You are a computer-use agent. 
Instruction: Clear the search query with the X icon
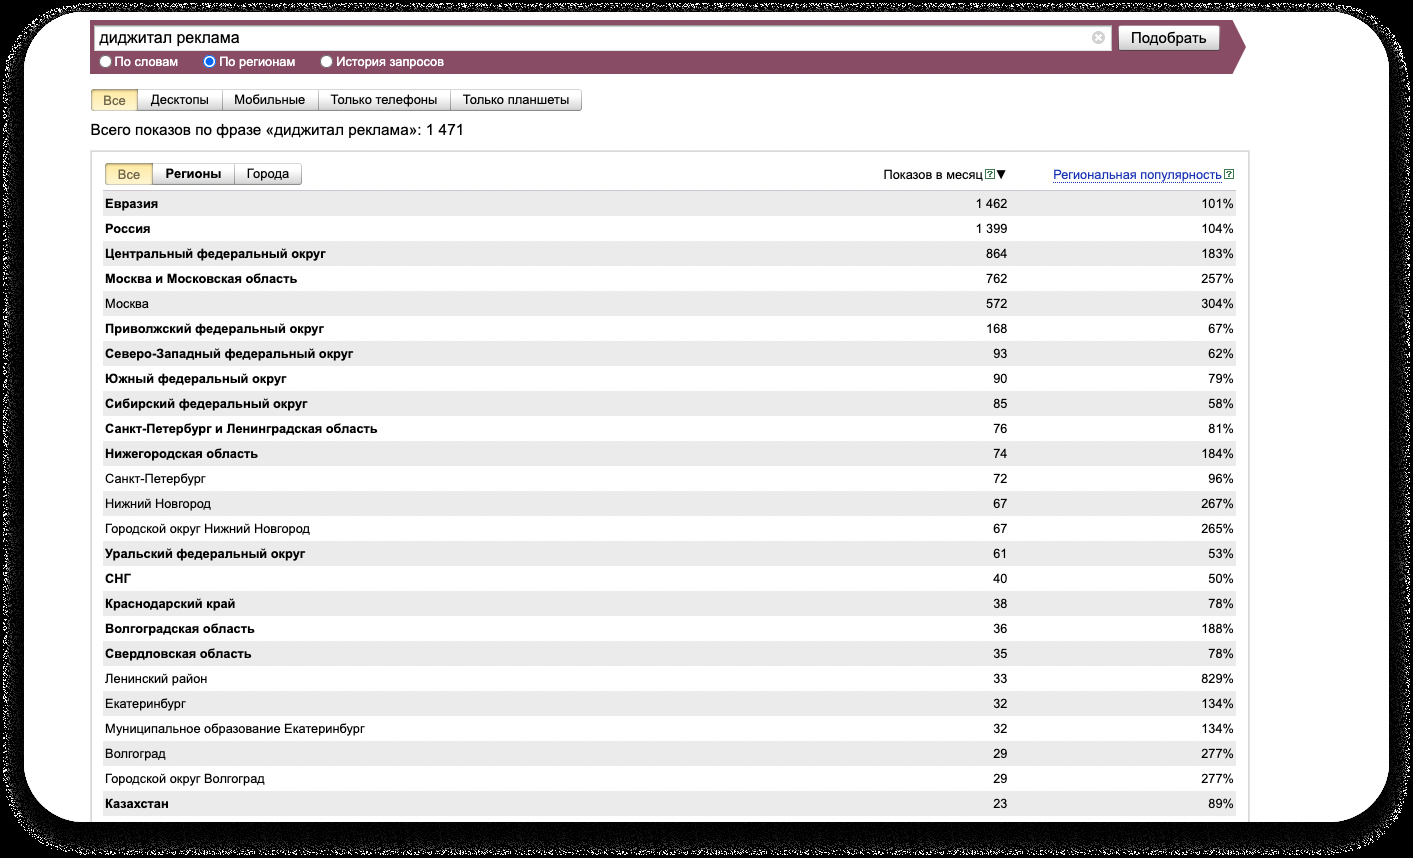coord(1098,38)
